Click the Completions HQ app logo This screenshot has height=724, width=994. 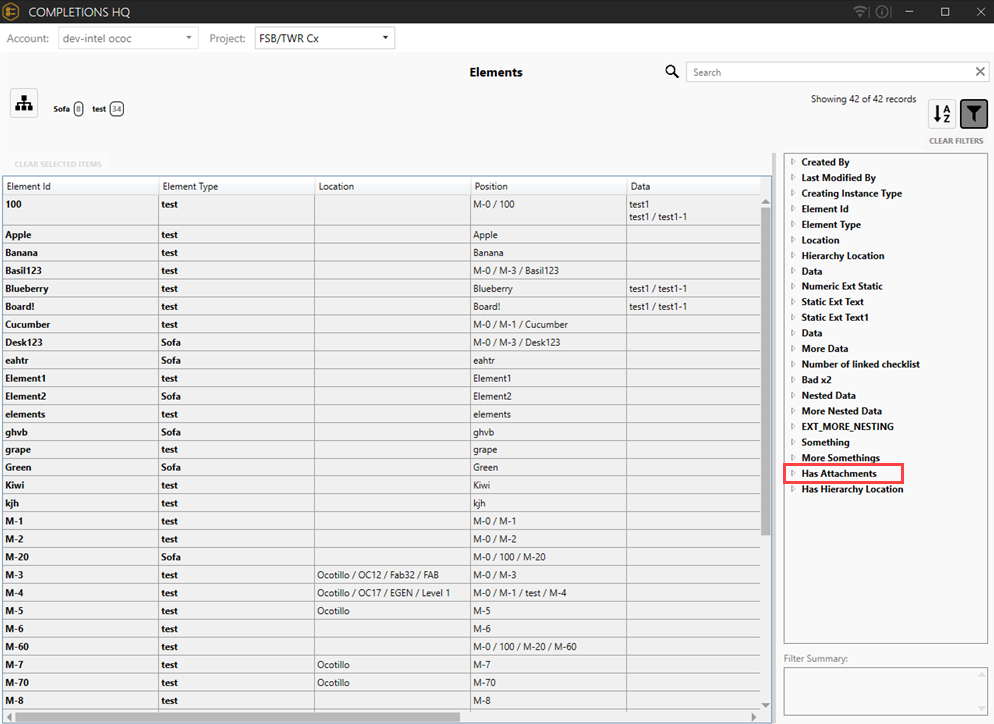click(x=12, y=12)
